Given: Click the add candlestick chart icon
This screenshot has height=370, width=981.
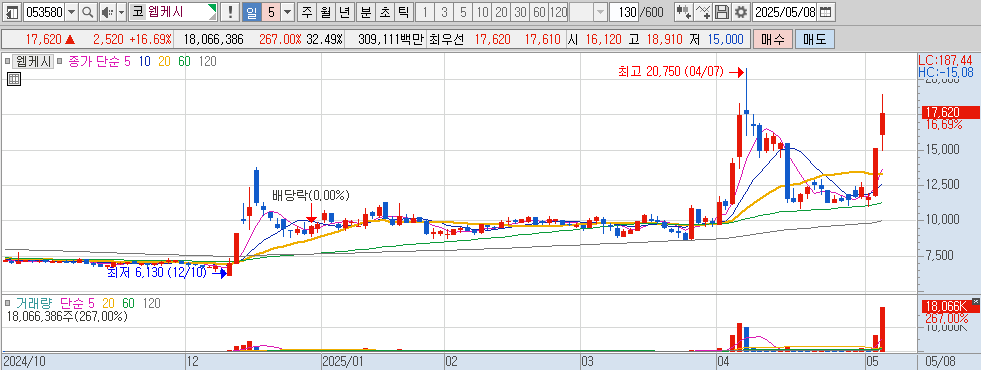Looking at the screenshot, I should pyautogui.click(x=684, y=12).
